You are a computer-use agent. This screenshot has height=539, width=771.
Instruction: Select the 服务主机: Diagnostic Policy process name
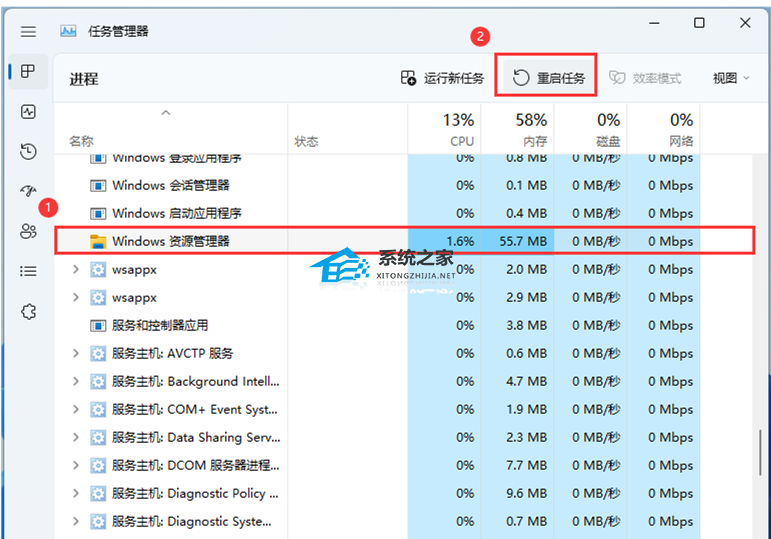[195, 493]
